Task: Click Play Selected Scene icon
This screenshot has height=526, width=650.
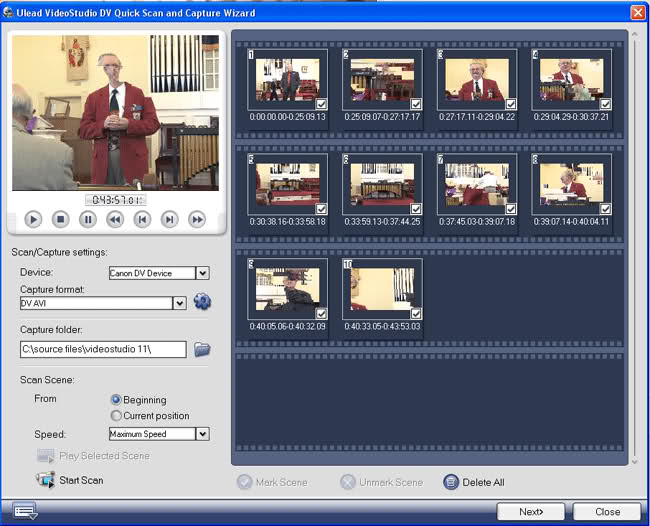Action: (46, 456)
